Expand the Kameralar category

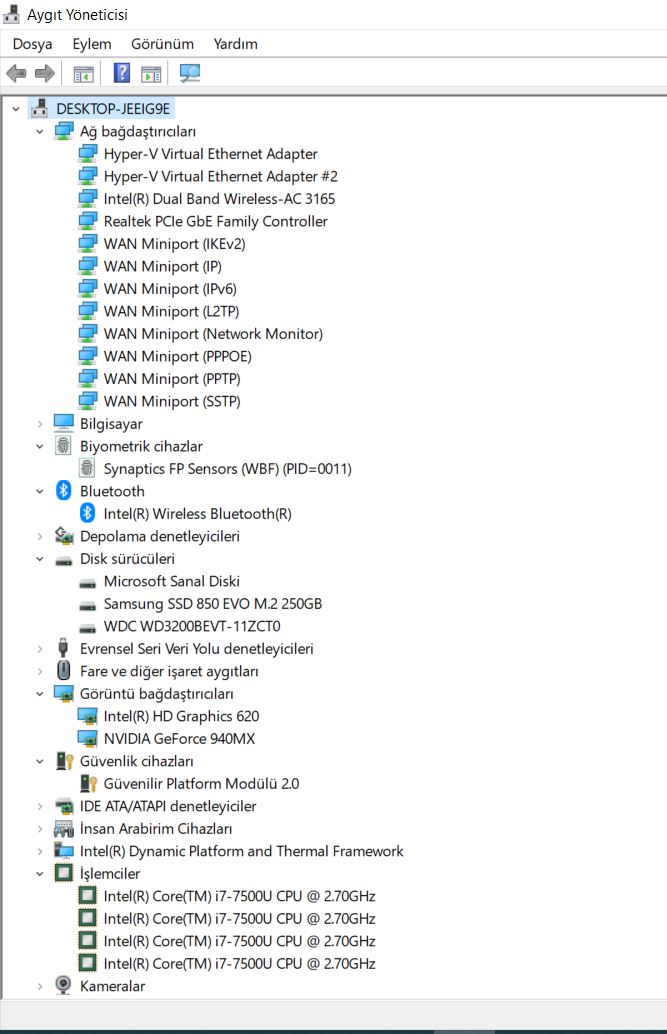click(40, 986)
